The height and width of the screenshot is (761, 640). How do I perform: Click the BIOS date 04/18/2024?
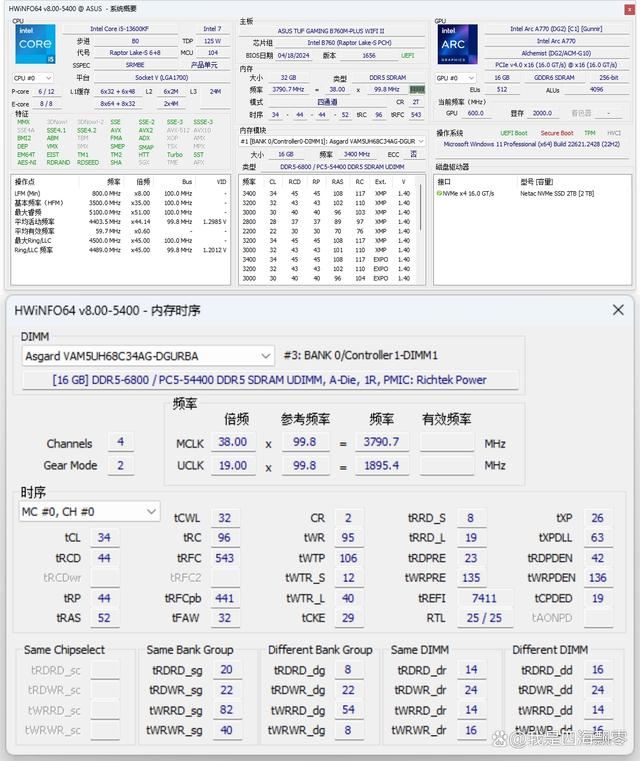(294, 55)
